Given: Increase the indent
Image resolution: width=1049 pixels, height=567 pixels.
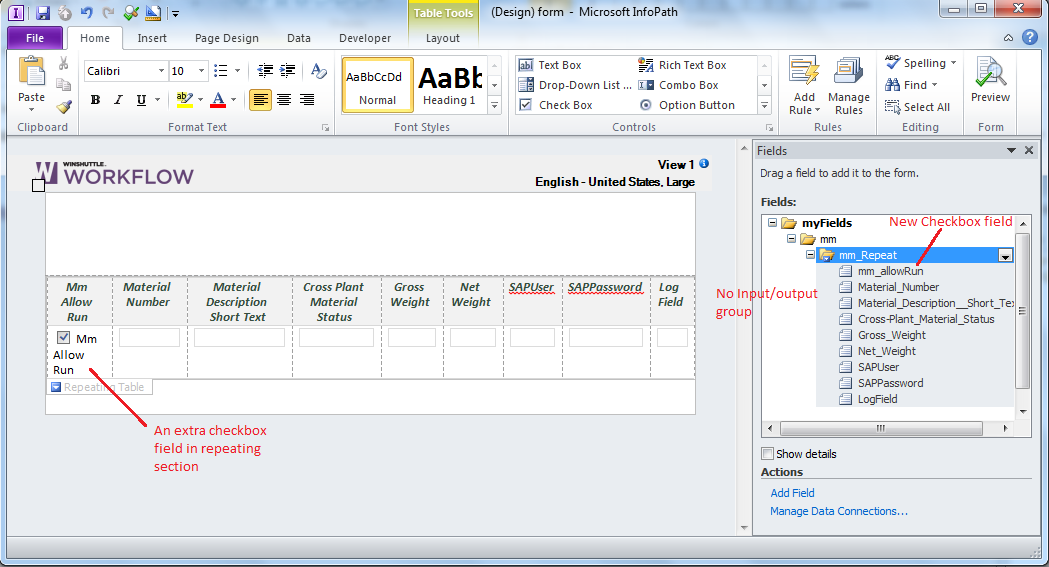Looking at the screenshot, I should [x=288, y=70].
